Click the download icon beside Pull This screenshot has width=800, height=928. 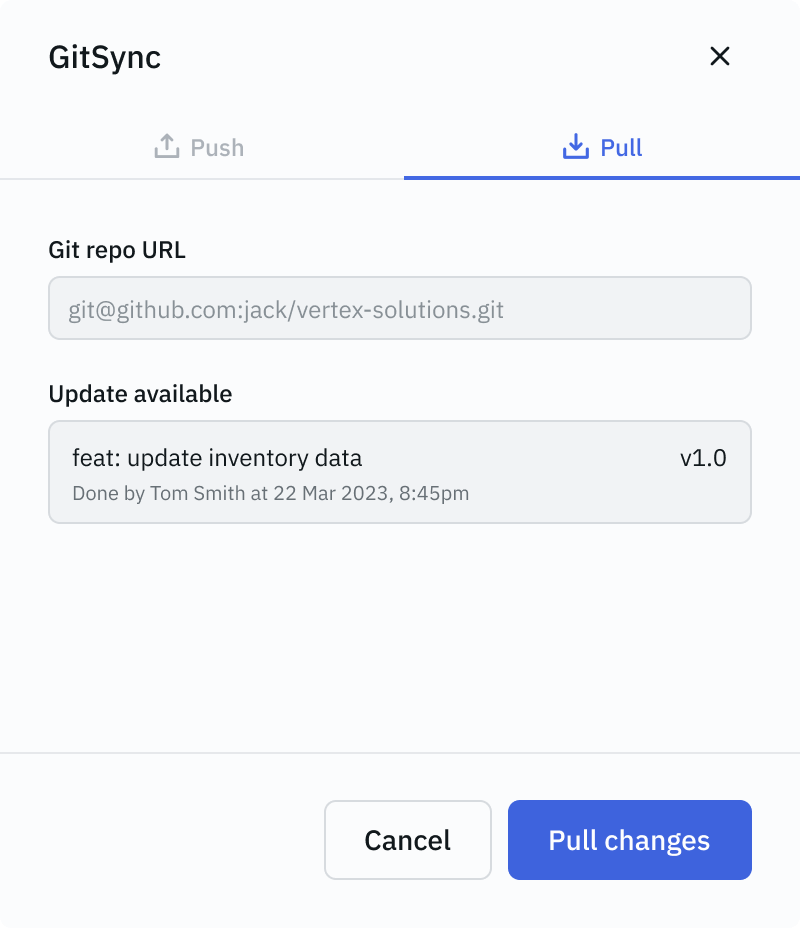click(x=573, y=146)
